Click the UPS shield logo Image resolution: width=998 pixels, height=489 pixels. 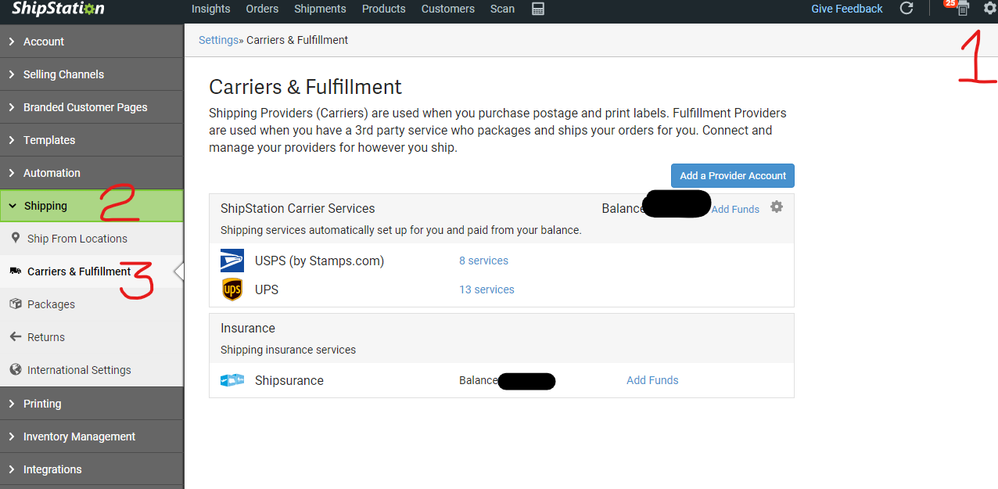point(232,290)
